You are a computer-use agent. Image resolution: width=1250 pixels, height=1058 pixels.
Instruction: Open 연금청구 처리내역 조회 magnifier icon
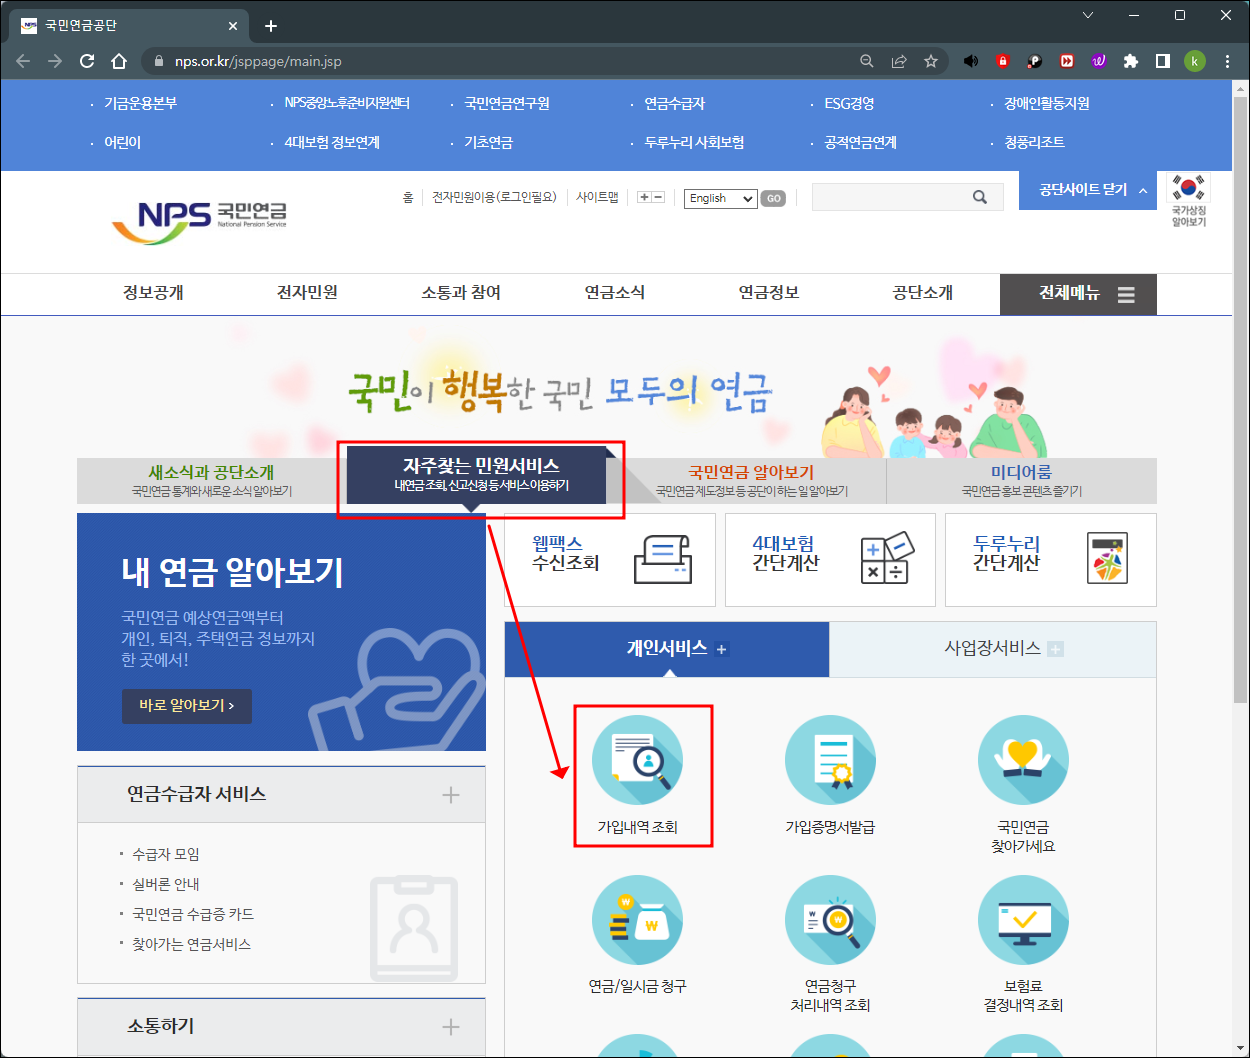pos(830,920)
